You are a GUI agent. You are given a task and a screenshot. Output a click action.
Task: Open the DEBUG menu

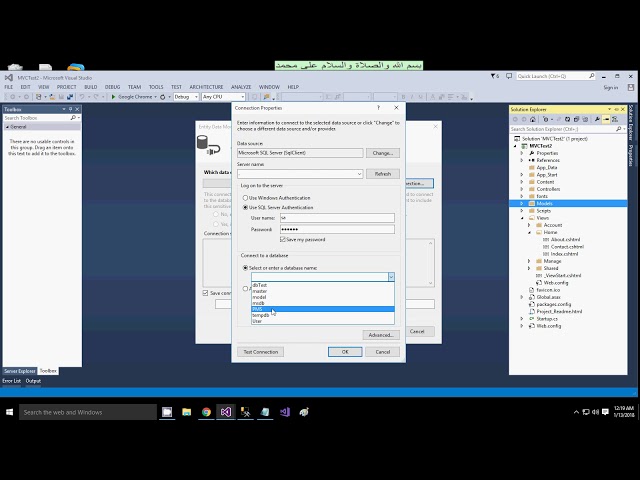(x=112, y=87)
